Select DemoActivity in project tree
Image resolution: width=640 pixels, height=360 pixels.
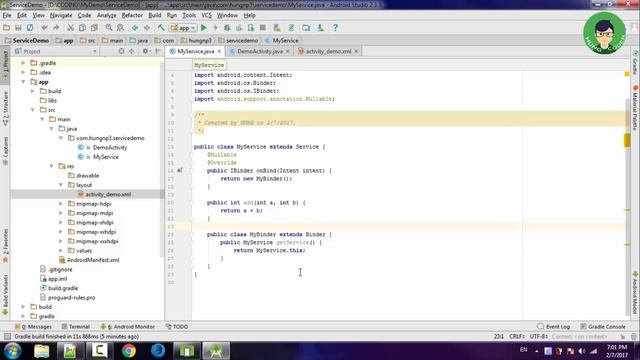click(110, 147)
